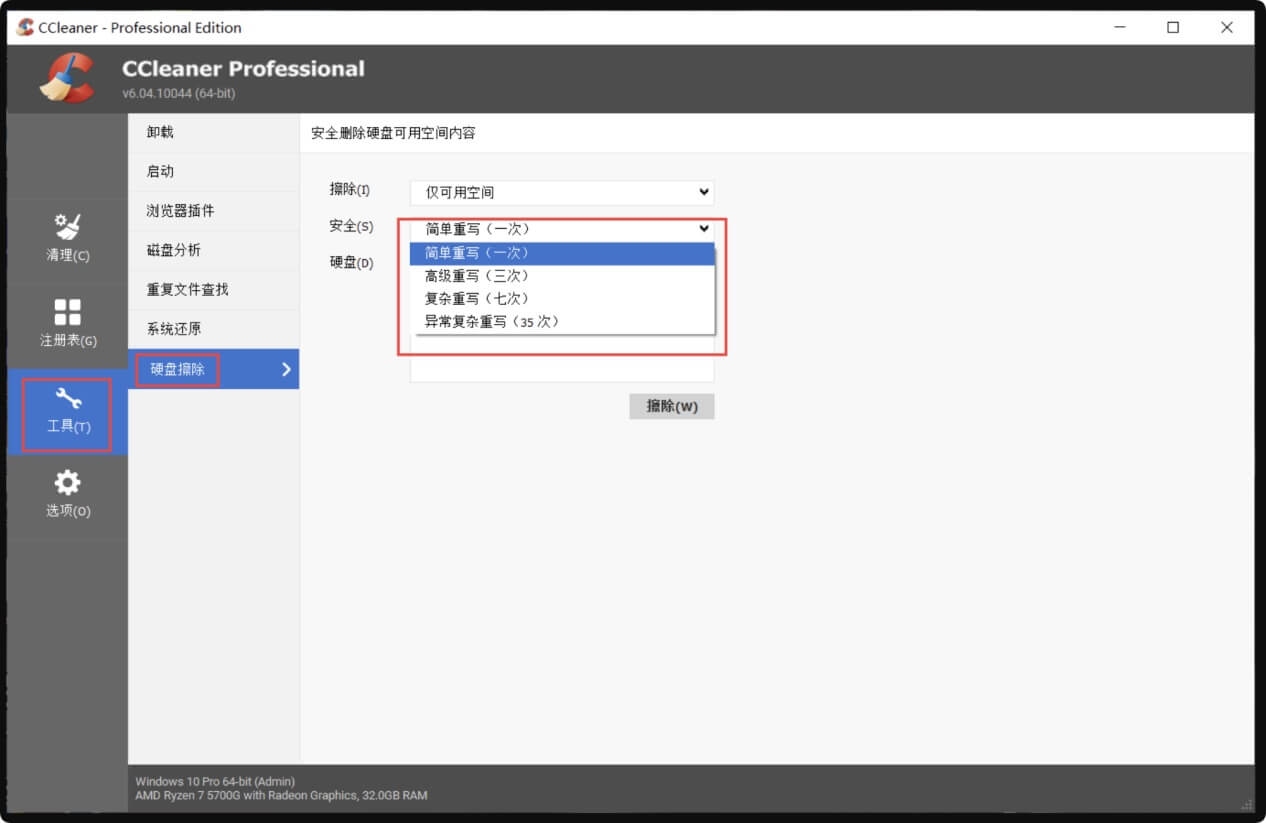The image size is (1266, 823).
Task: Select the 工具 (Tools) wrench icon
Action: tap(67, 412)
